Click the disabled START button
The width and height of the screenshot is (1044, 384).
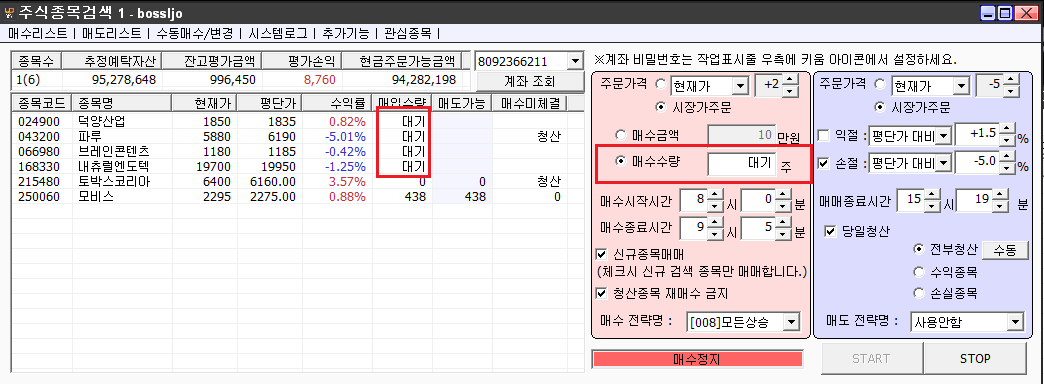[x=871, y=359]
